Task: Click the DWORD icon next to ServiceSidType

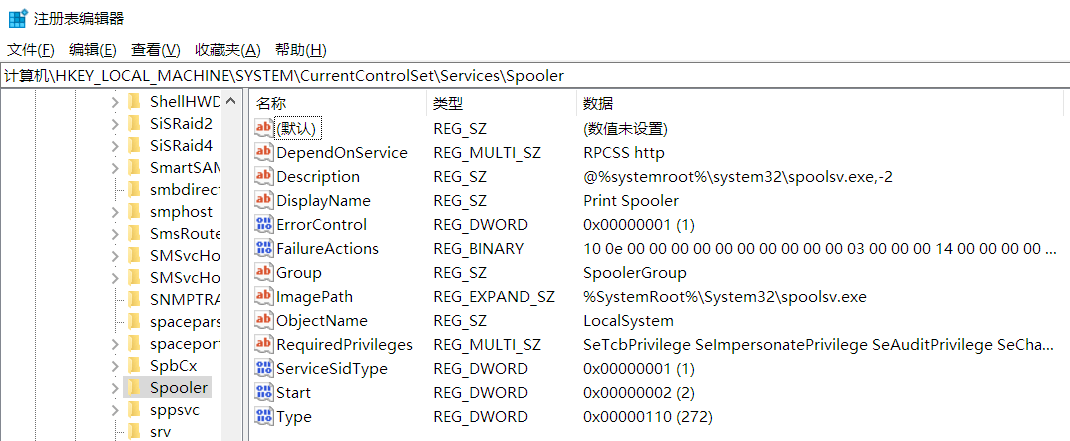Action: click(264, 369)
